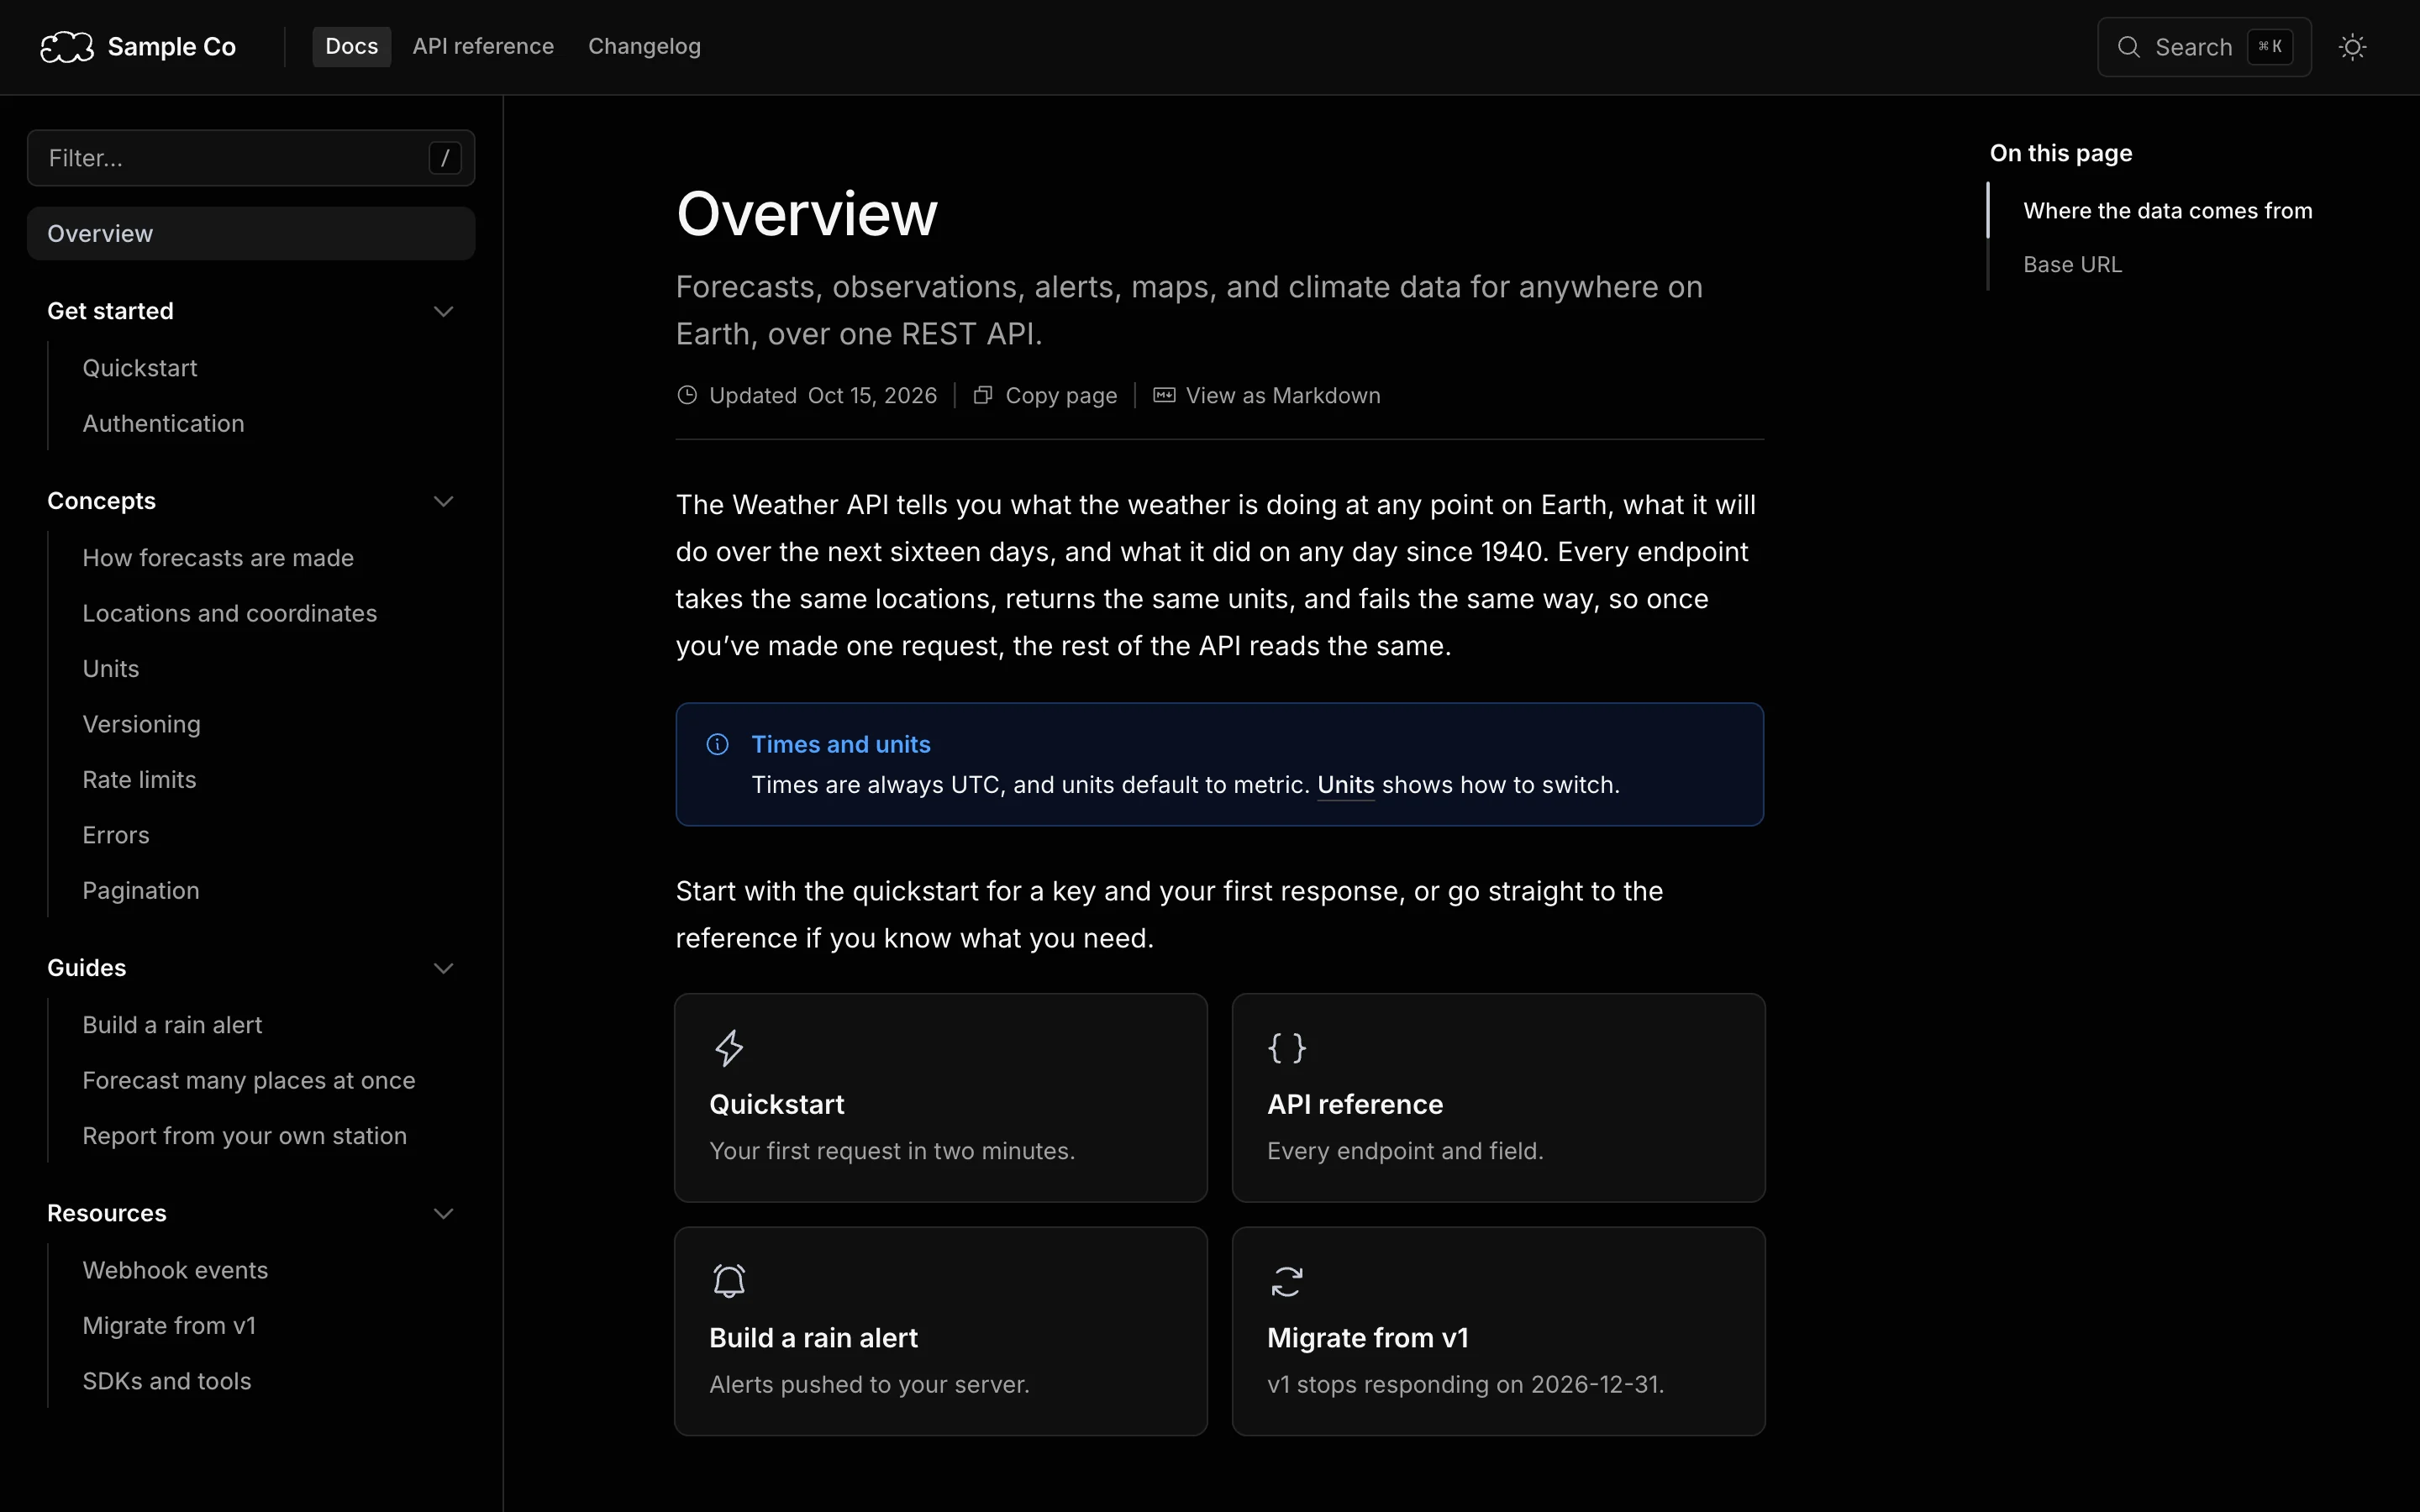Open SDKs and tools in the sidebar
Screen dimensions: 2420x1512
[167, 1381]
